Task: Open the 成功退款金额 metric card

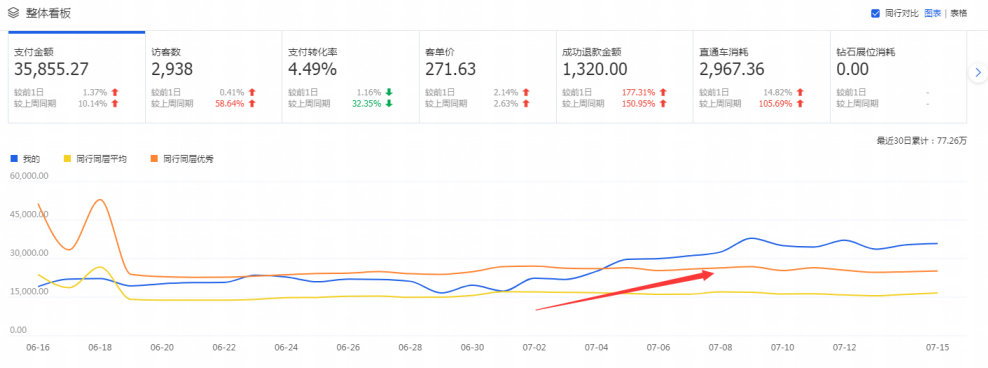Action: tap(624, 77)
